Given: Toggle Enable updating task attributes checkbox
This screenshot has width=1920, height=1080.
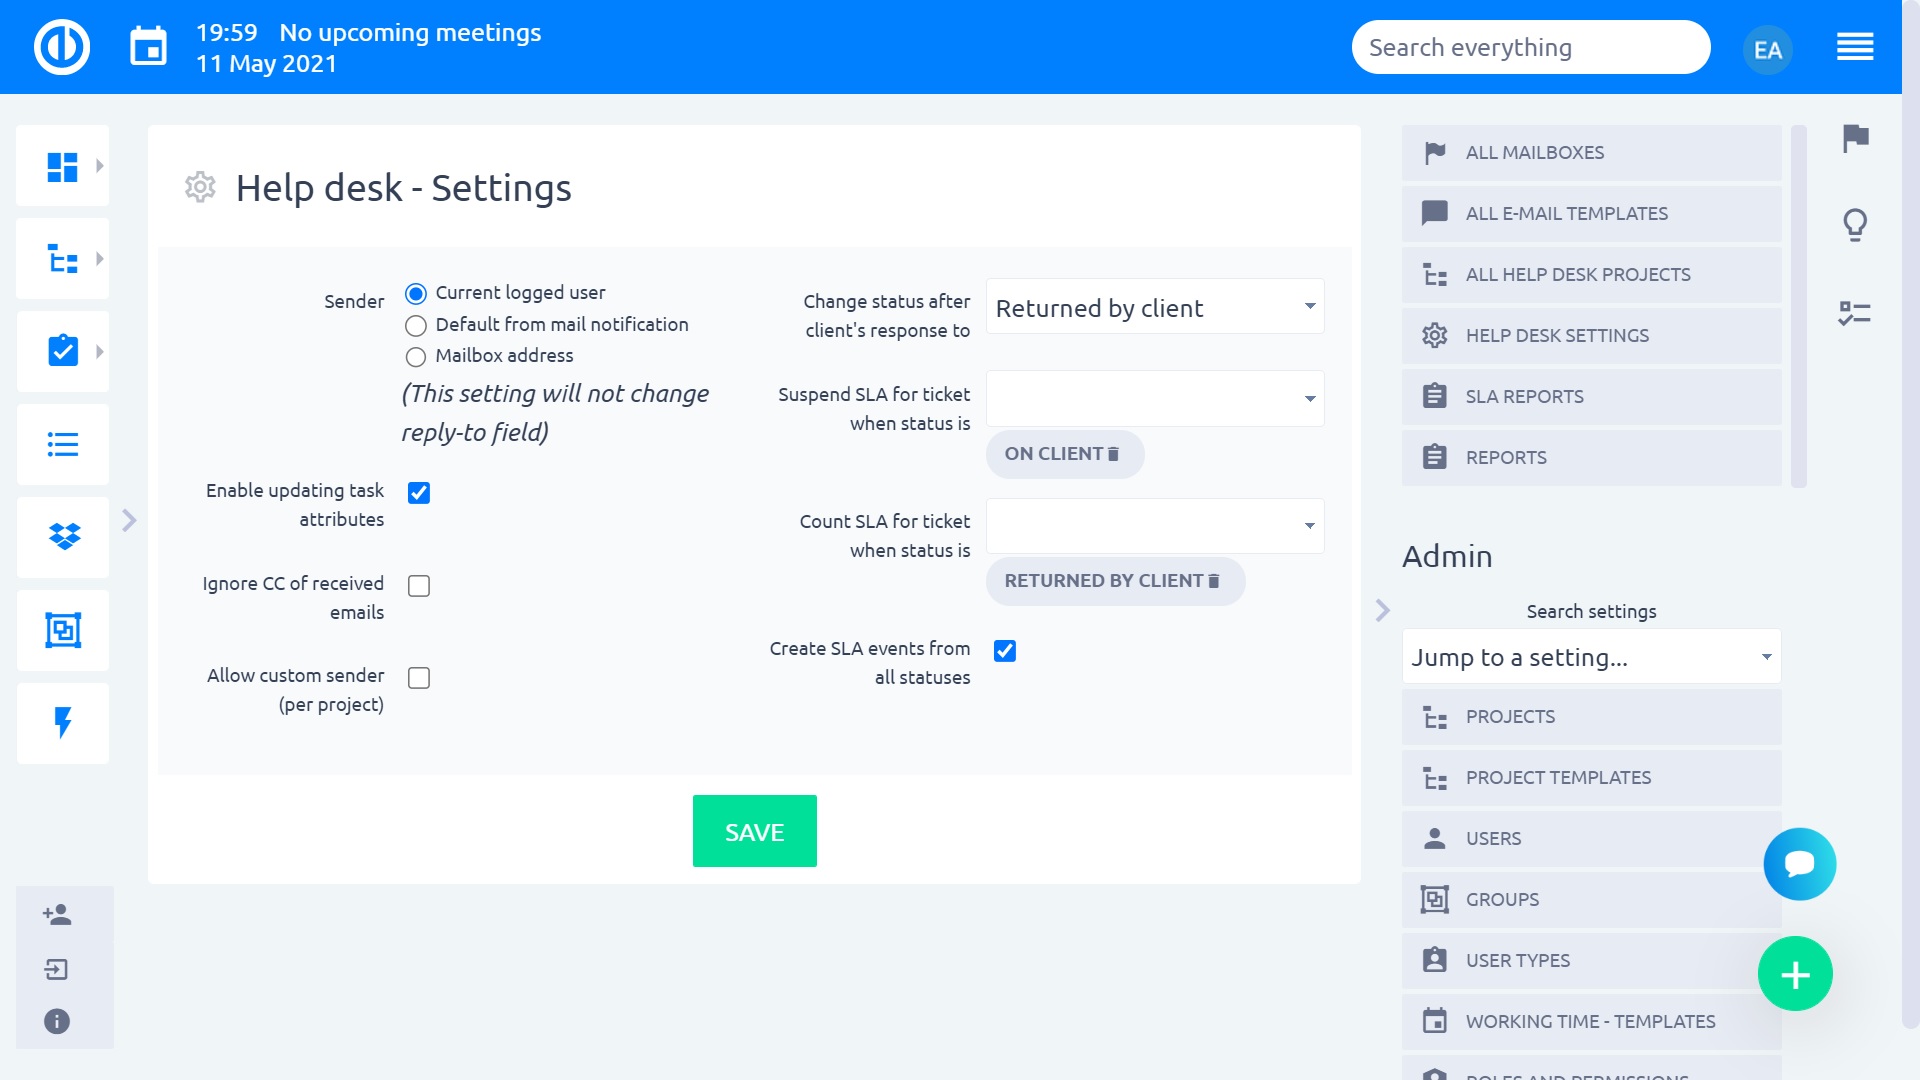Looking at the screenshot, I should tap(419, 493).
